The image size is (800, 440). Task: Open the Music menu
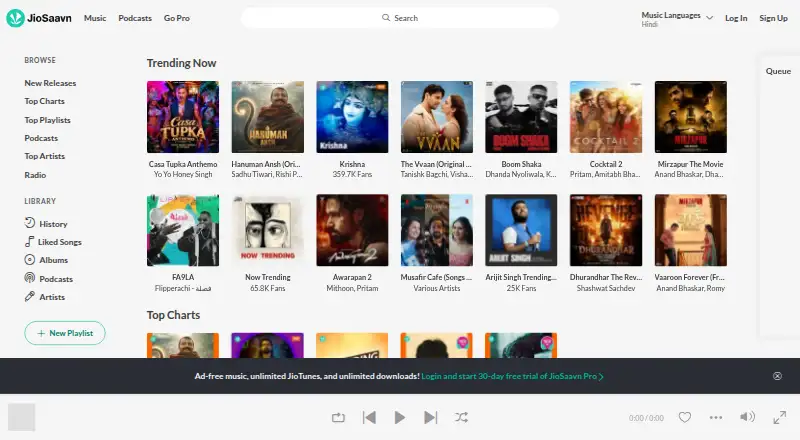click(95, 18)
